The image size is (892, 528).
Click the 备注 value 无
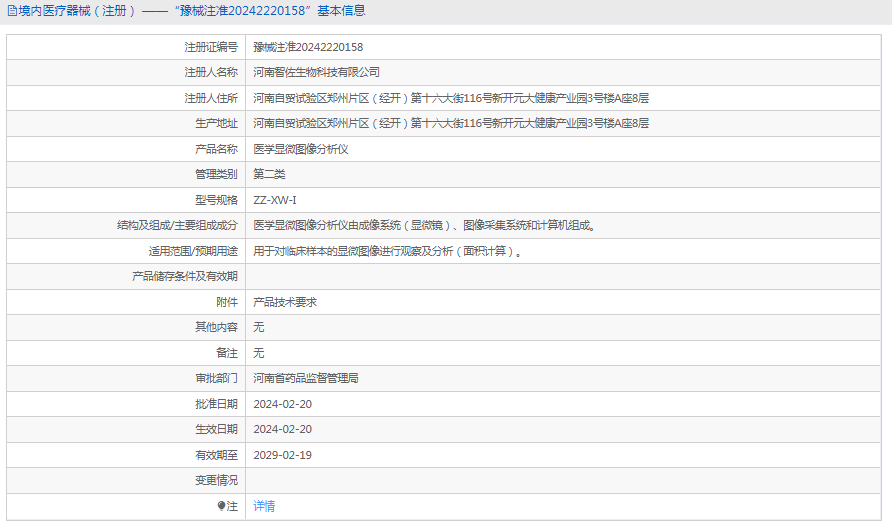(x=258, y=353)
